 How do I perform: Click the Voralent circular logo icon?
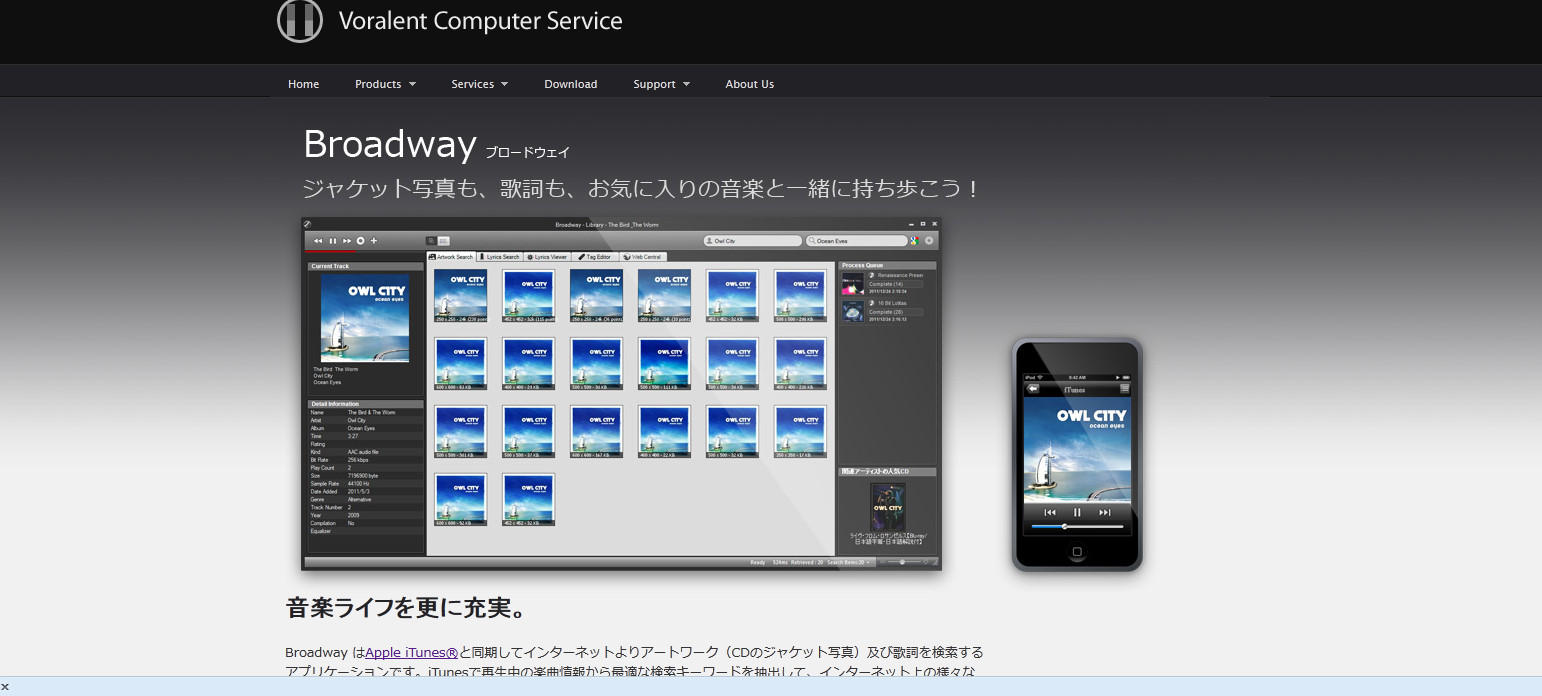click(x=300, y=19)
